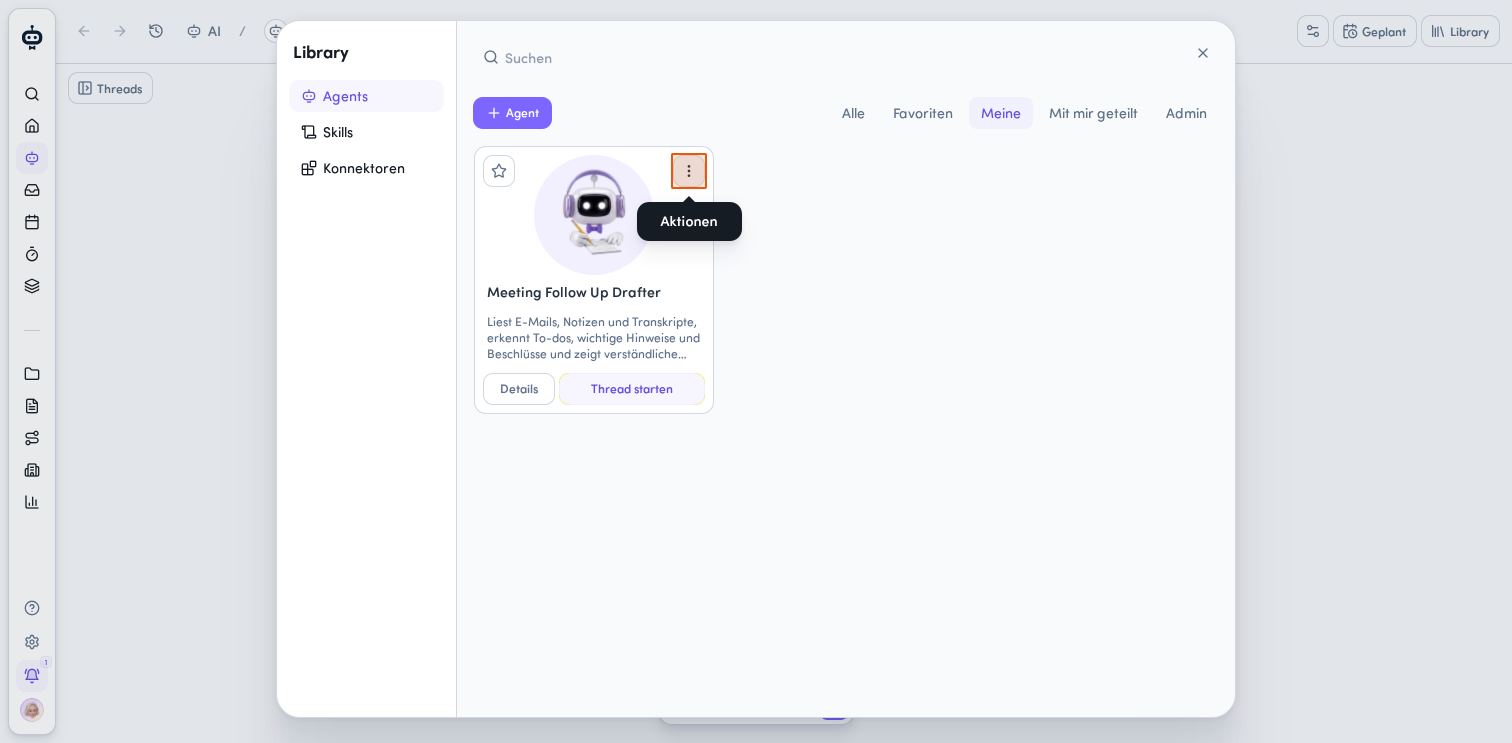Open the analytics chart icon in sidebar
This screenshot has height=743, width=1512.
pos(32,502)
